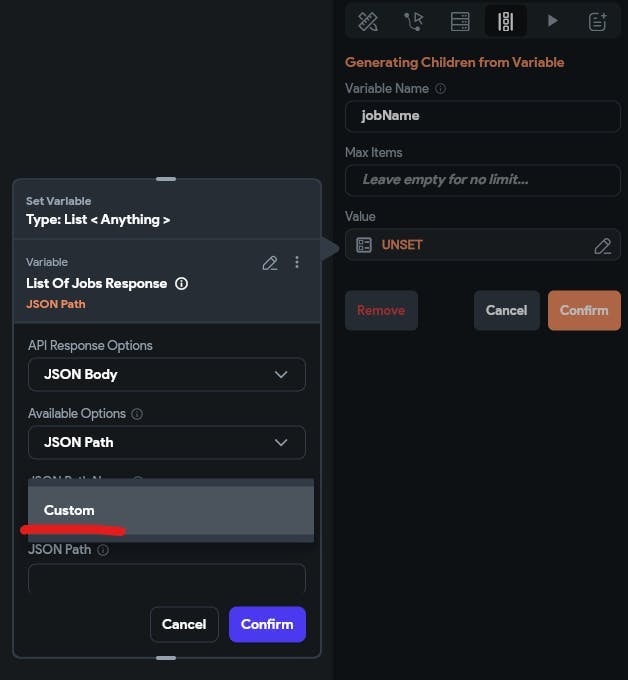Screen dimensions: 628x680
Task: Open the backend query database icon
Action: pyautogui.click(x=459, y=21)
